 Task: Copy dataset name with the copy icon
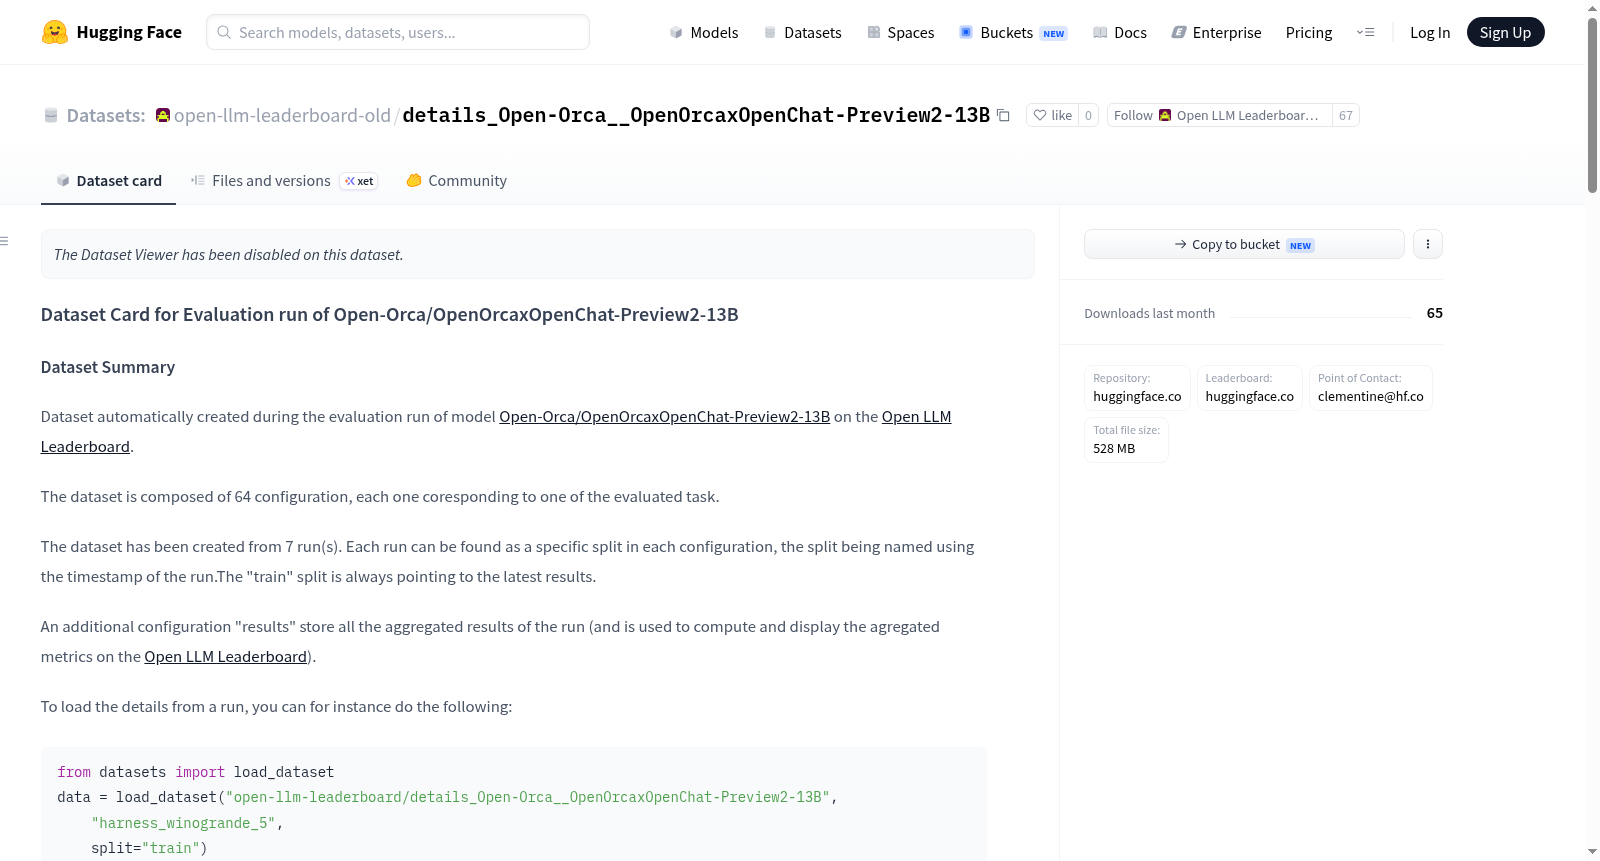tap(1003, 116)
